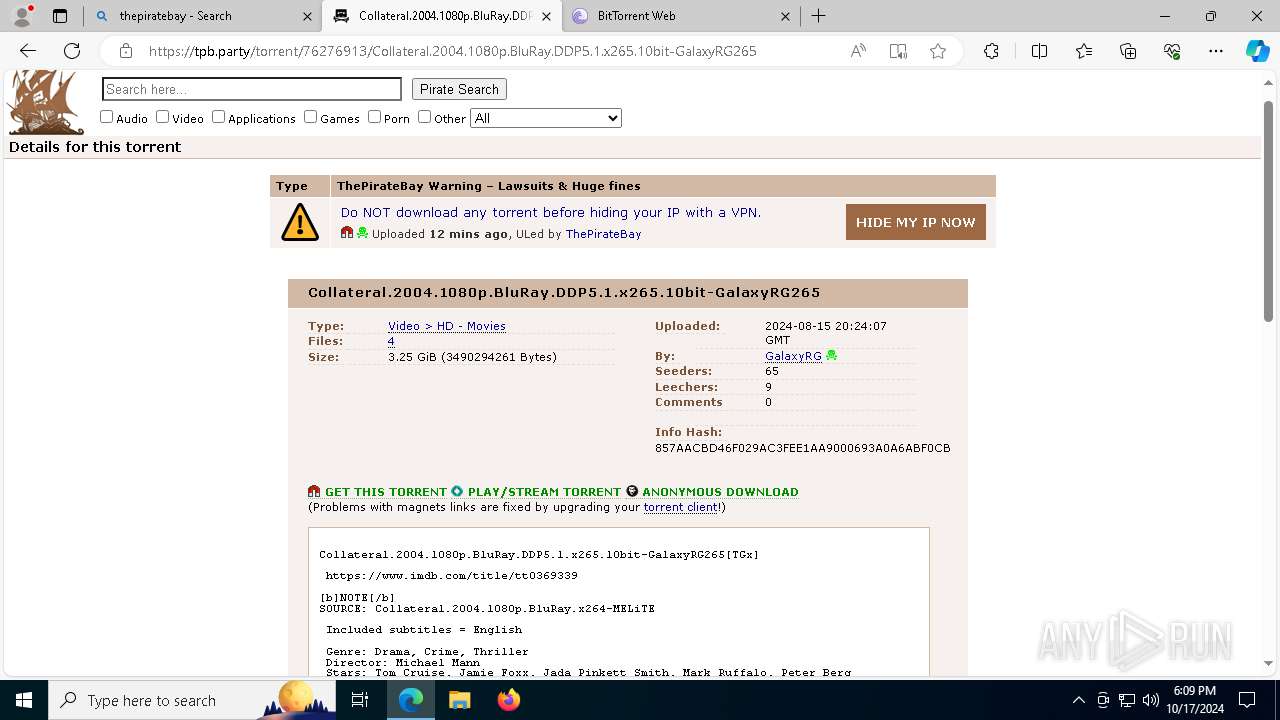1280x720 pixels.
Task: Open volume icon in system tray
Action: coord(1150,700)
